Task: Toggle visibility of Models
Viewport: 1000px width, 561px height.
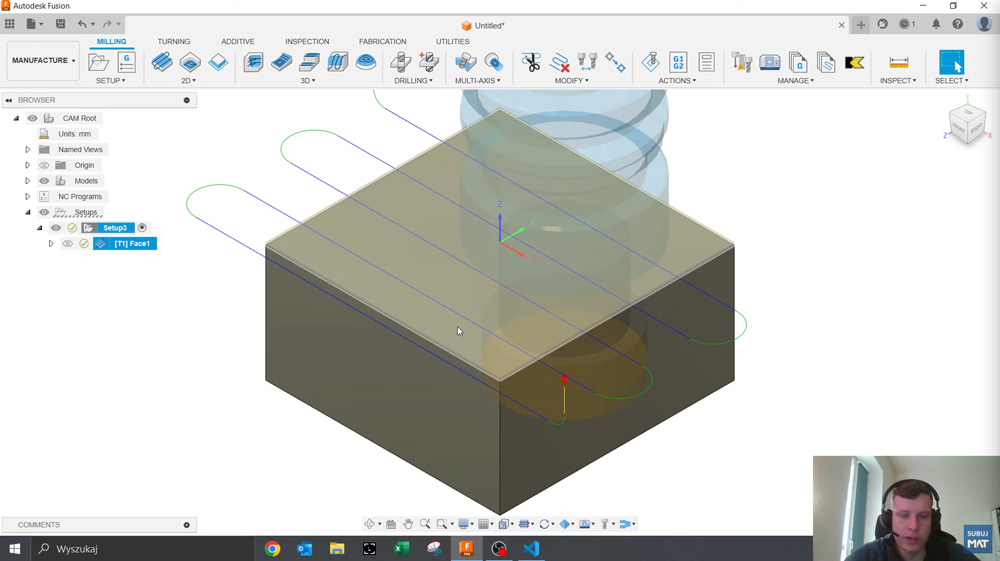Action: click(x=44, y=181)
